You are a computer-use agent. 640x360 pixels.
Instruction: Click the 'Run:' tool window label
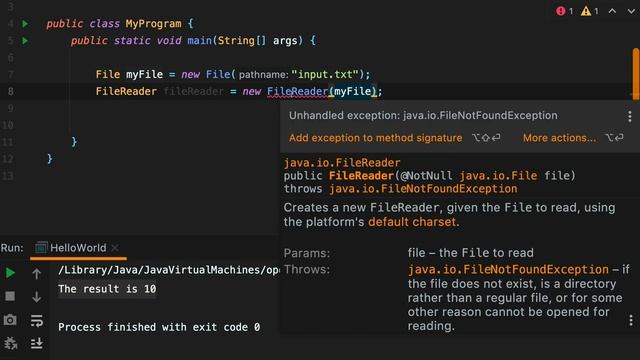coord(12,248)
